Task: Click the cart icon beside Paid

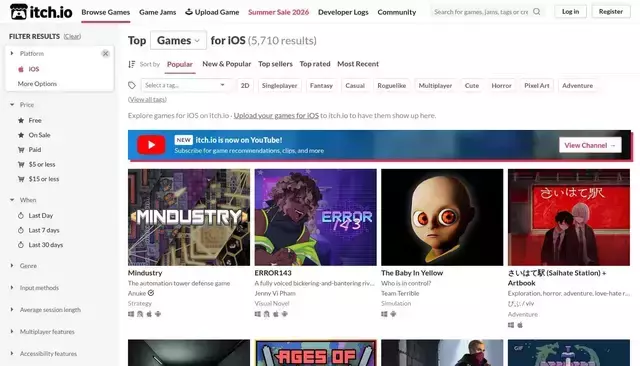Action: pos(21,150)
